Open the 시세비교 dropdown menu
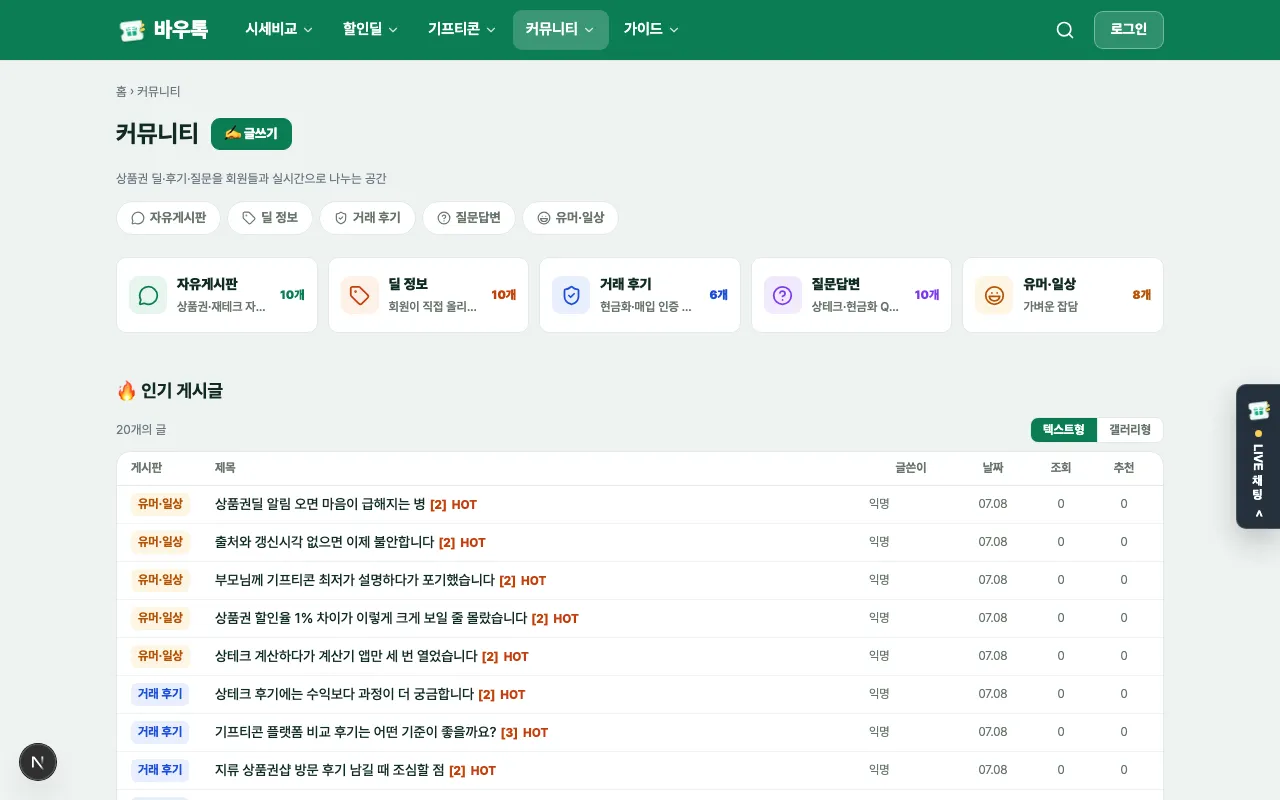This screenshot has height=800, width=1280. 279,30
